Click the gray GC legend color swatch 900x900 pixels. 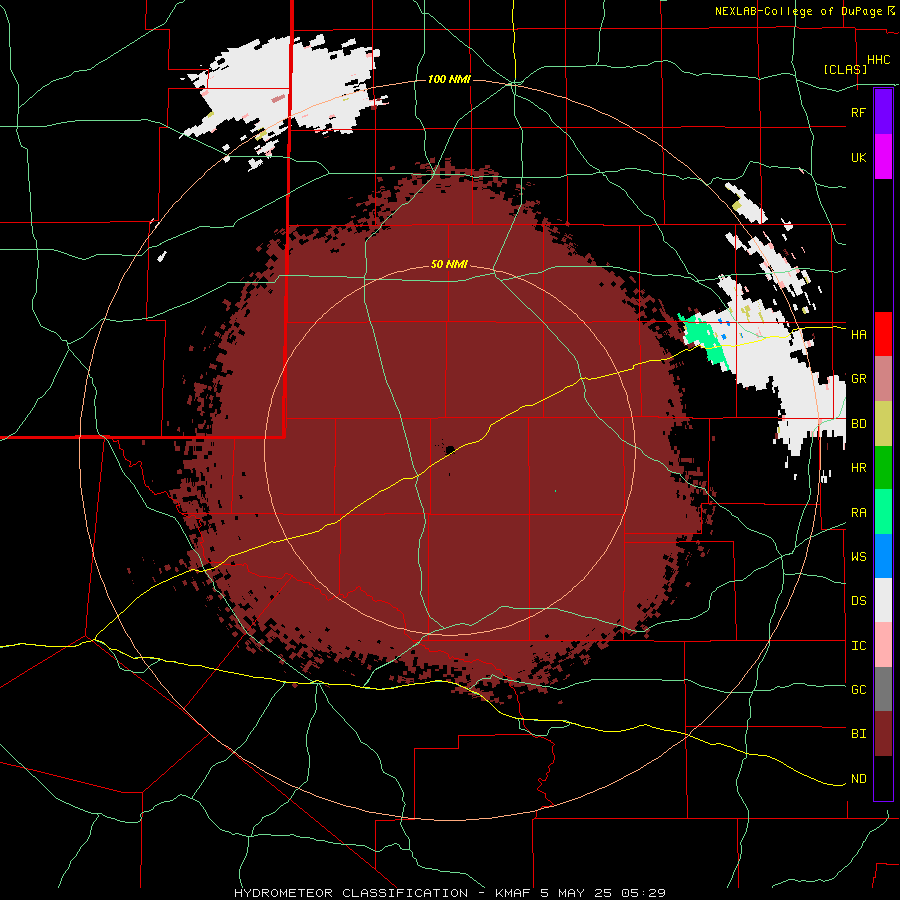click(x=883, y=689)
